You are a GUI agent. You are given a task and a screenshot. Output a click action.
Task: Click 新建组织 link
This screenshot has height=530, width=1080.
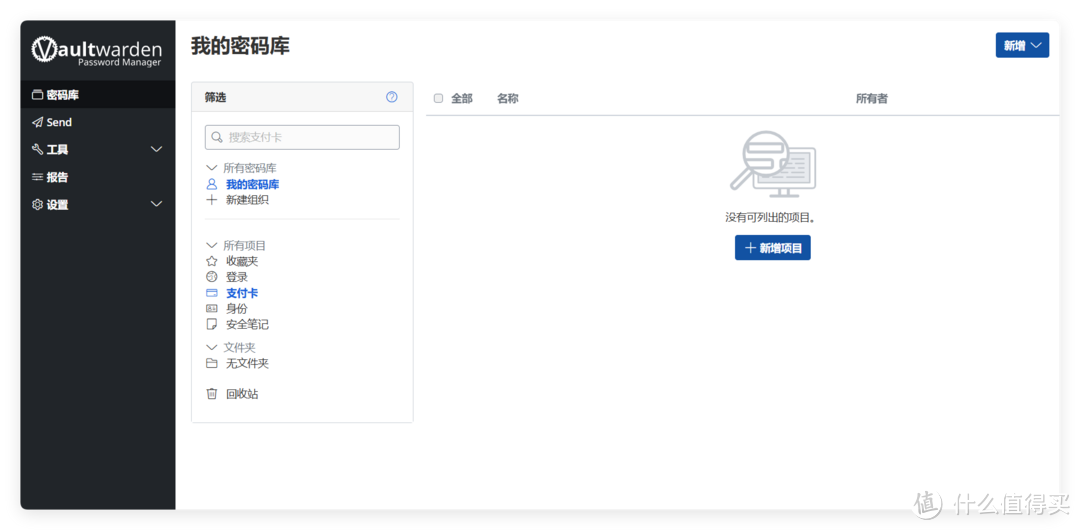247,200
